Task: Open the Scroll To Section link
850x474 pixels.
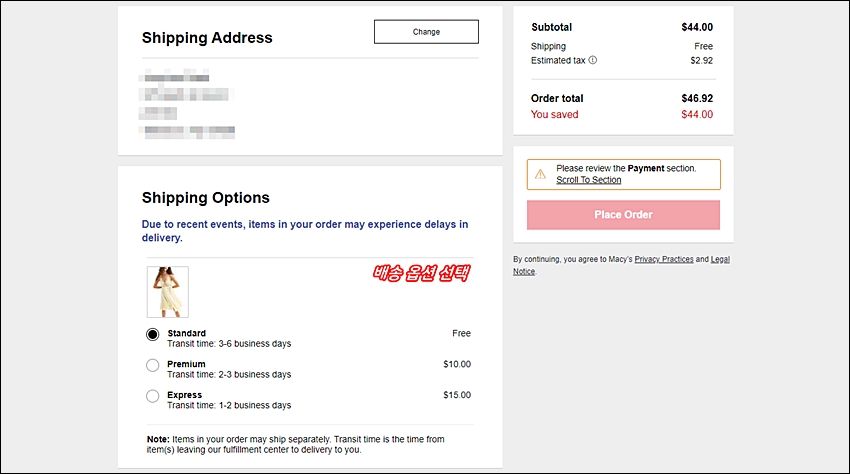Action: pyautogui.click(x=589, y=180)
